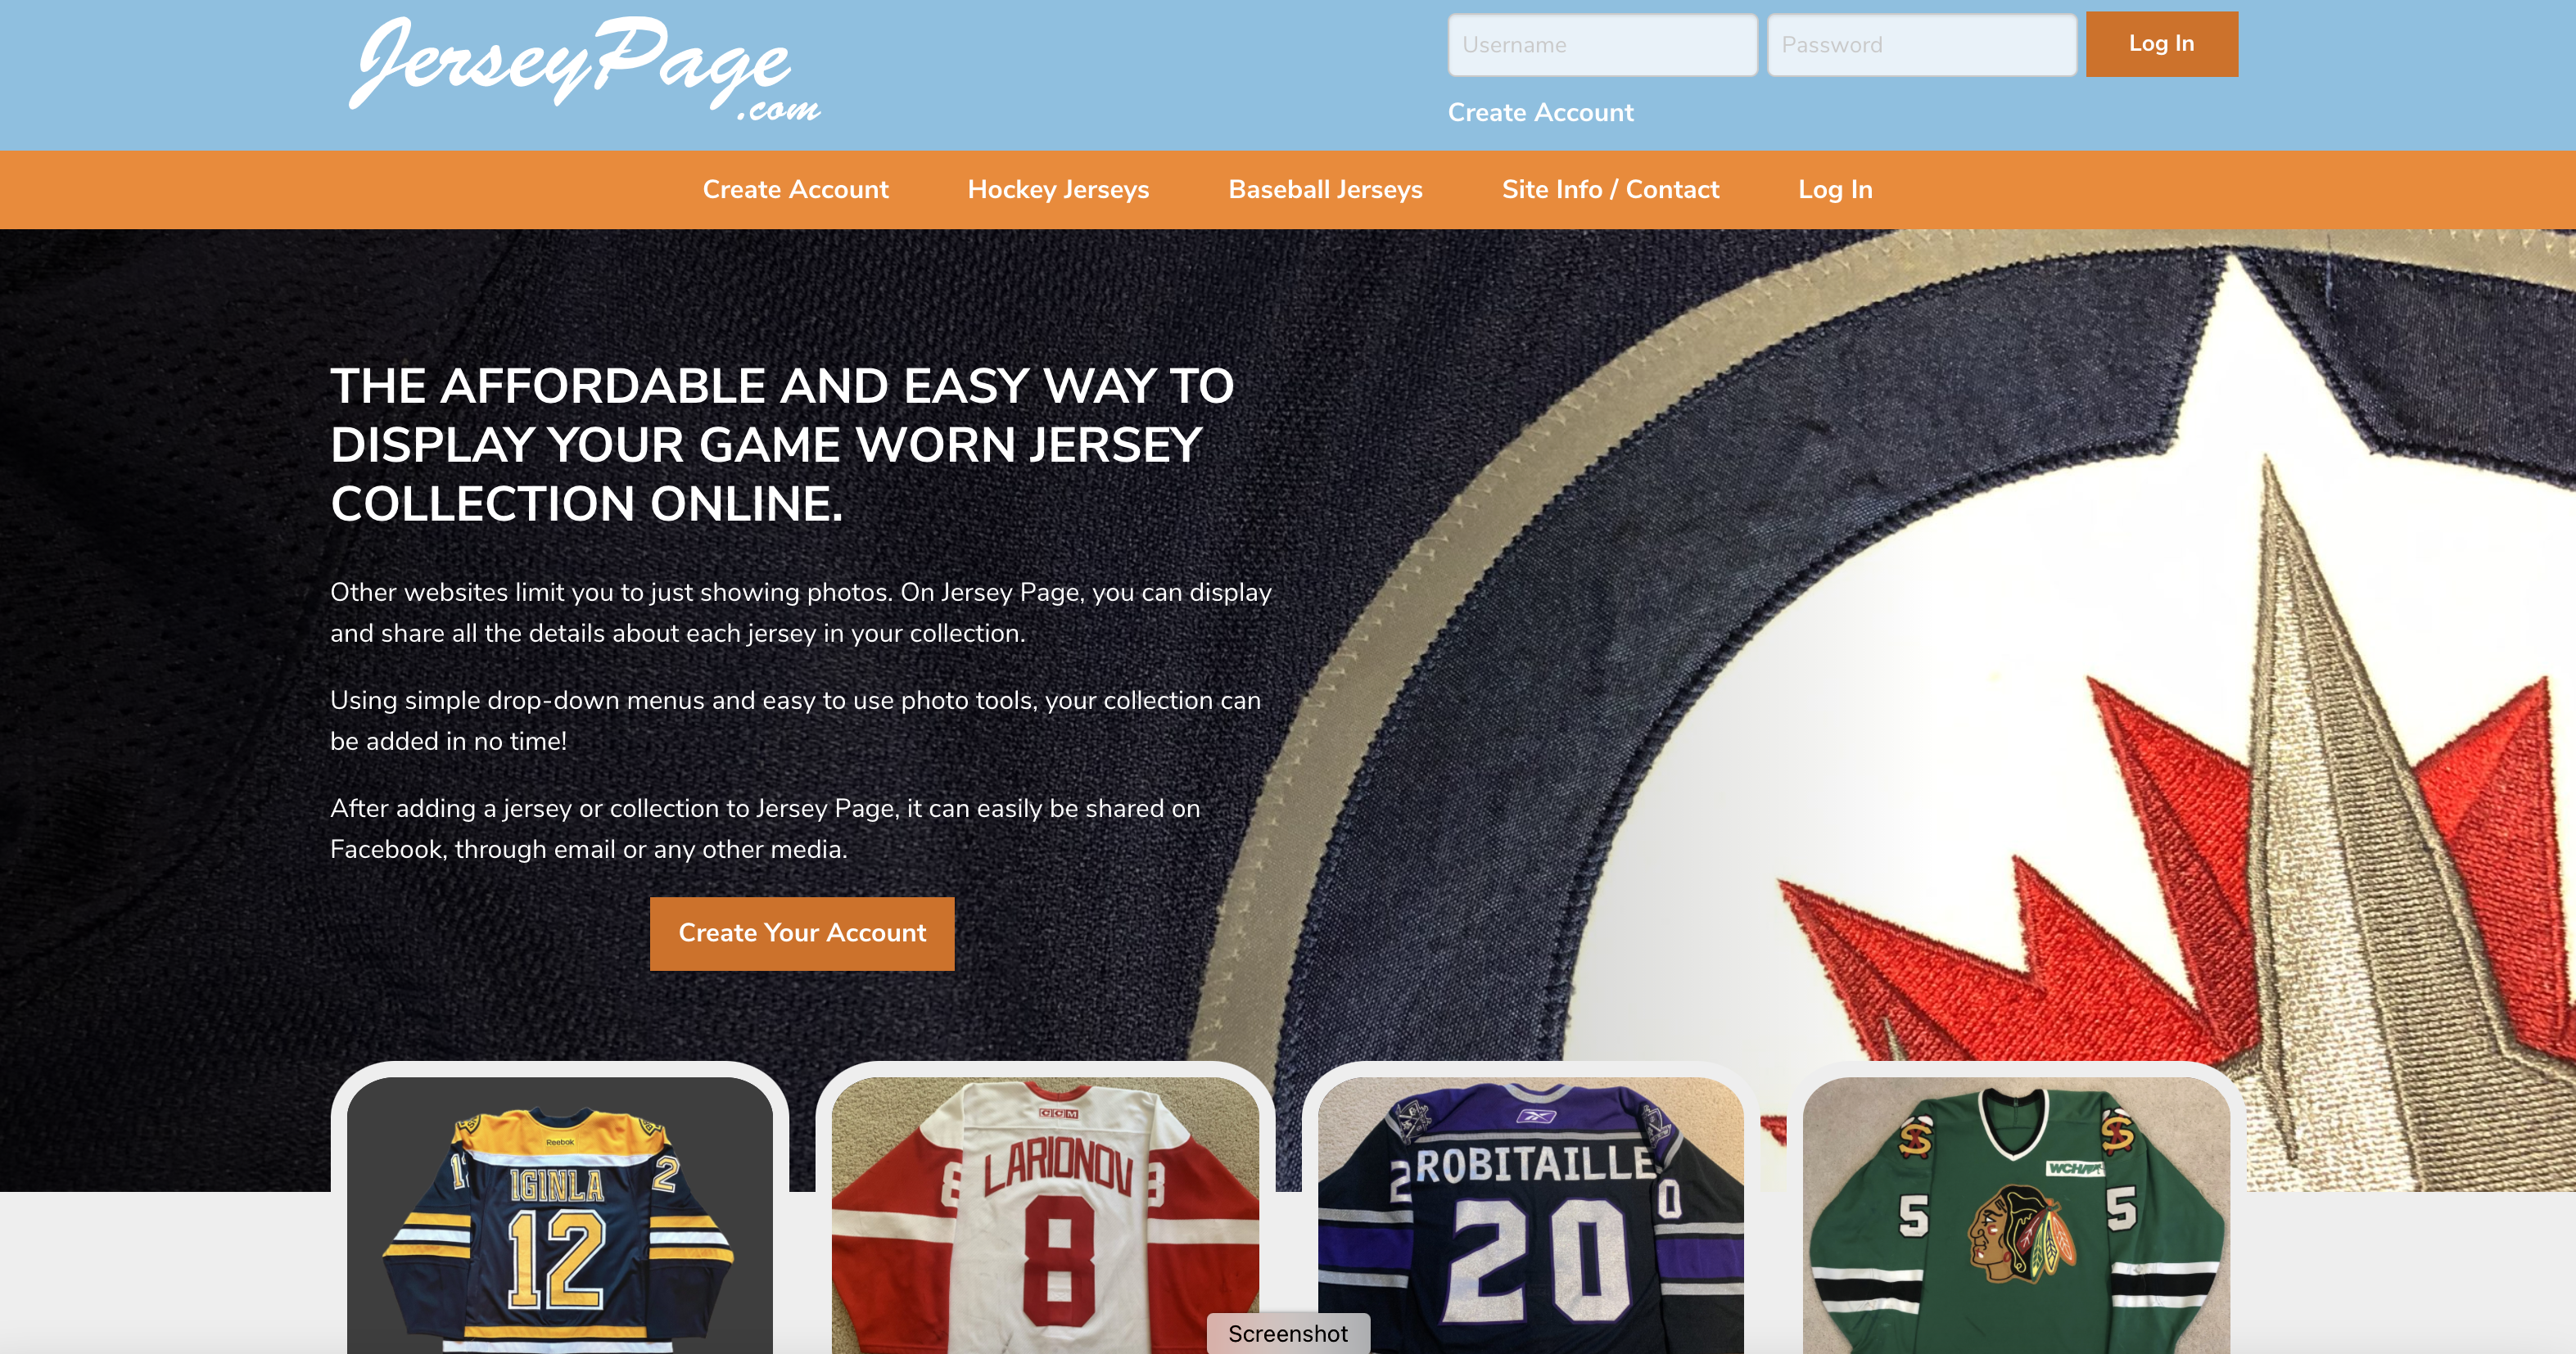Open the green Blackhawks jersey thumbnail
The image size is (2576, 1354).
(2016, 1215)
